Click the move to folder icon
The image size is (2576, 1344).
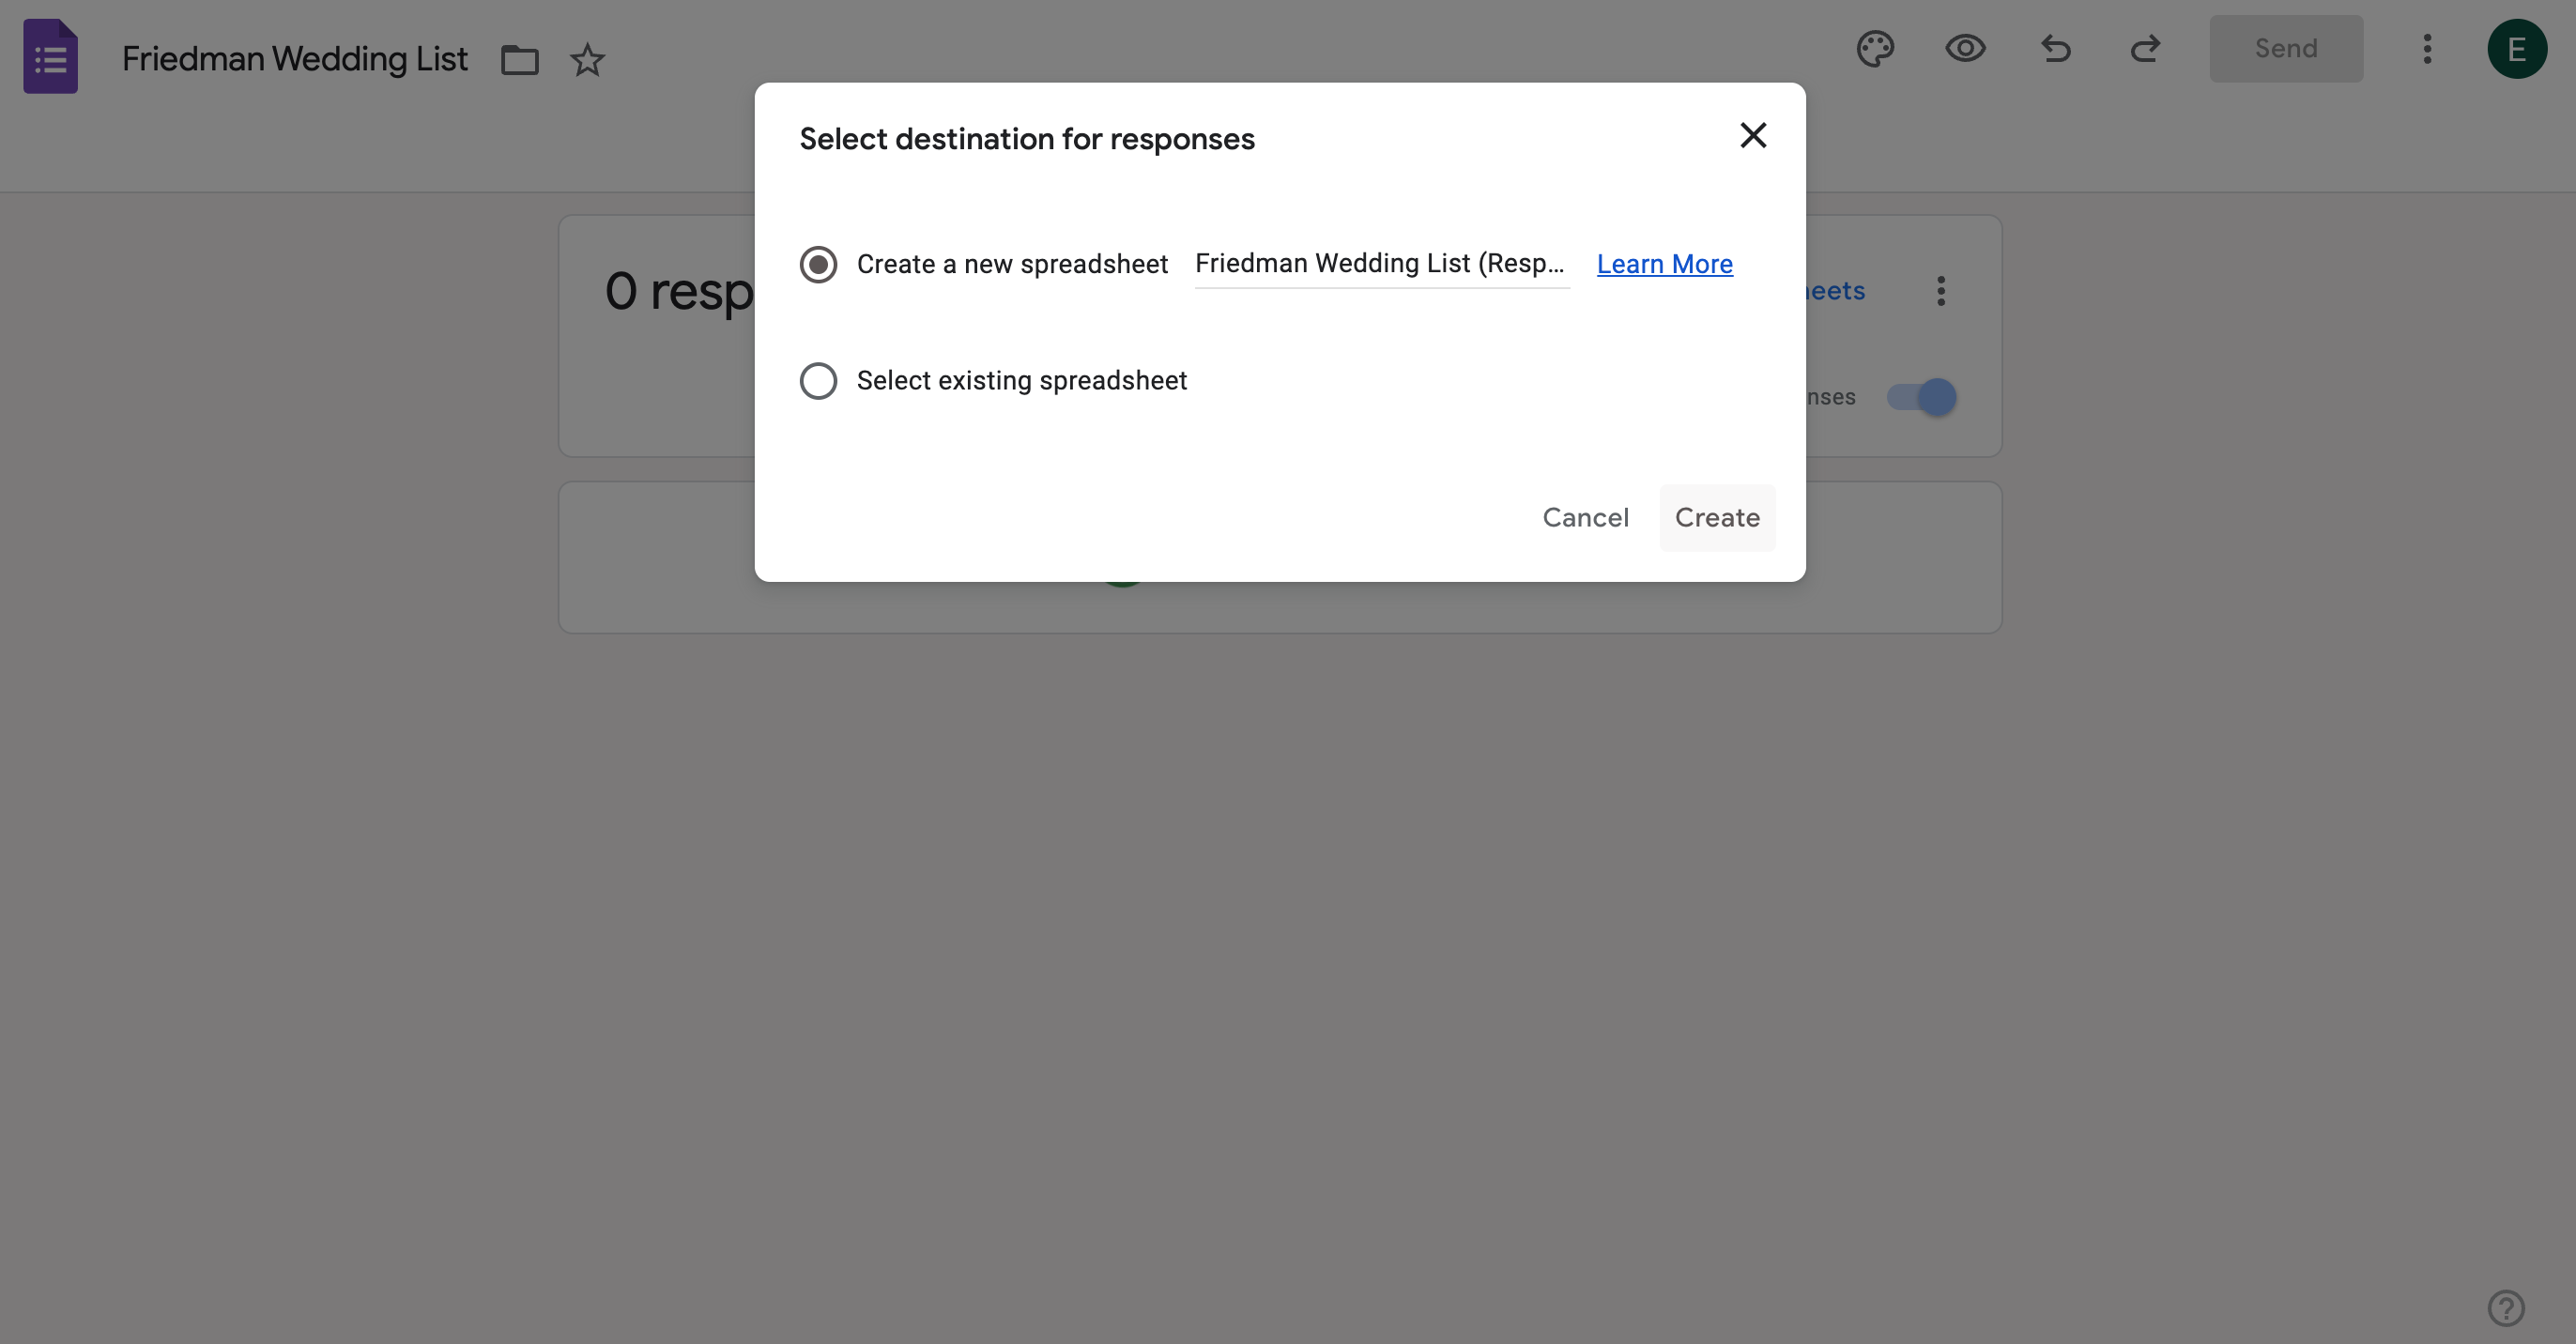pos(519,60)
